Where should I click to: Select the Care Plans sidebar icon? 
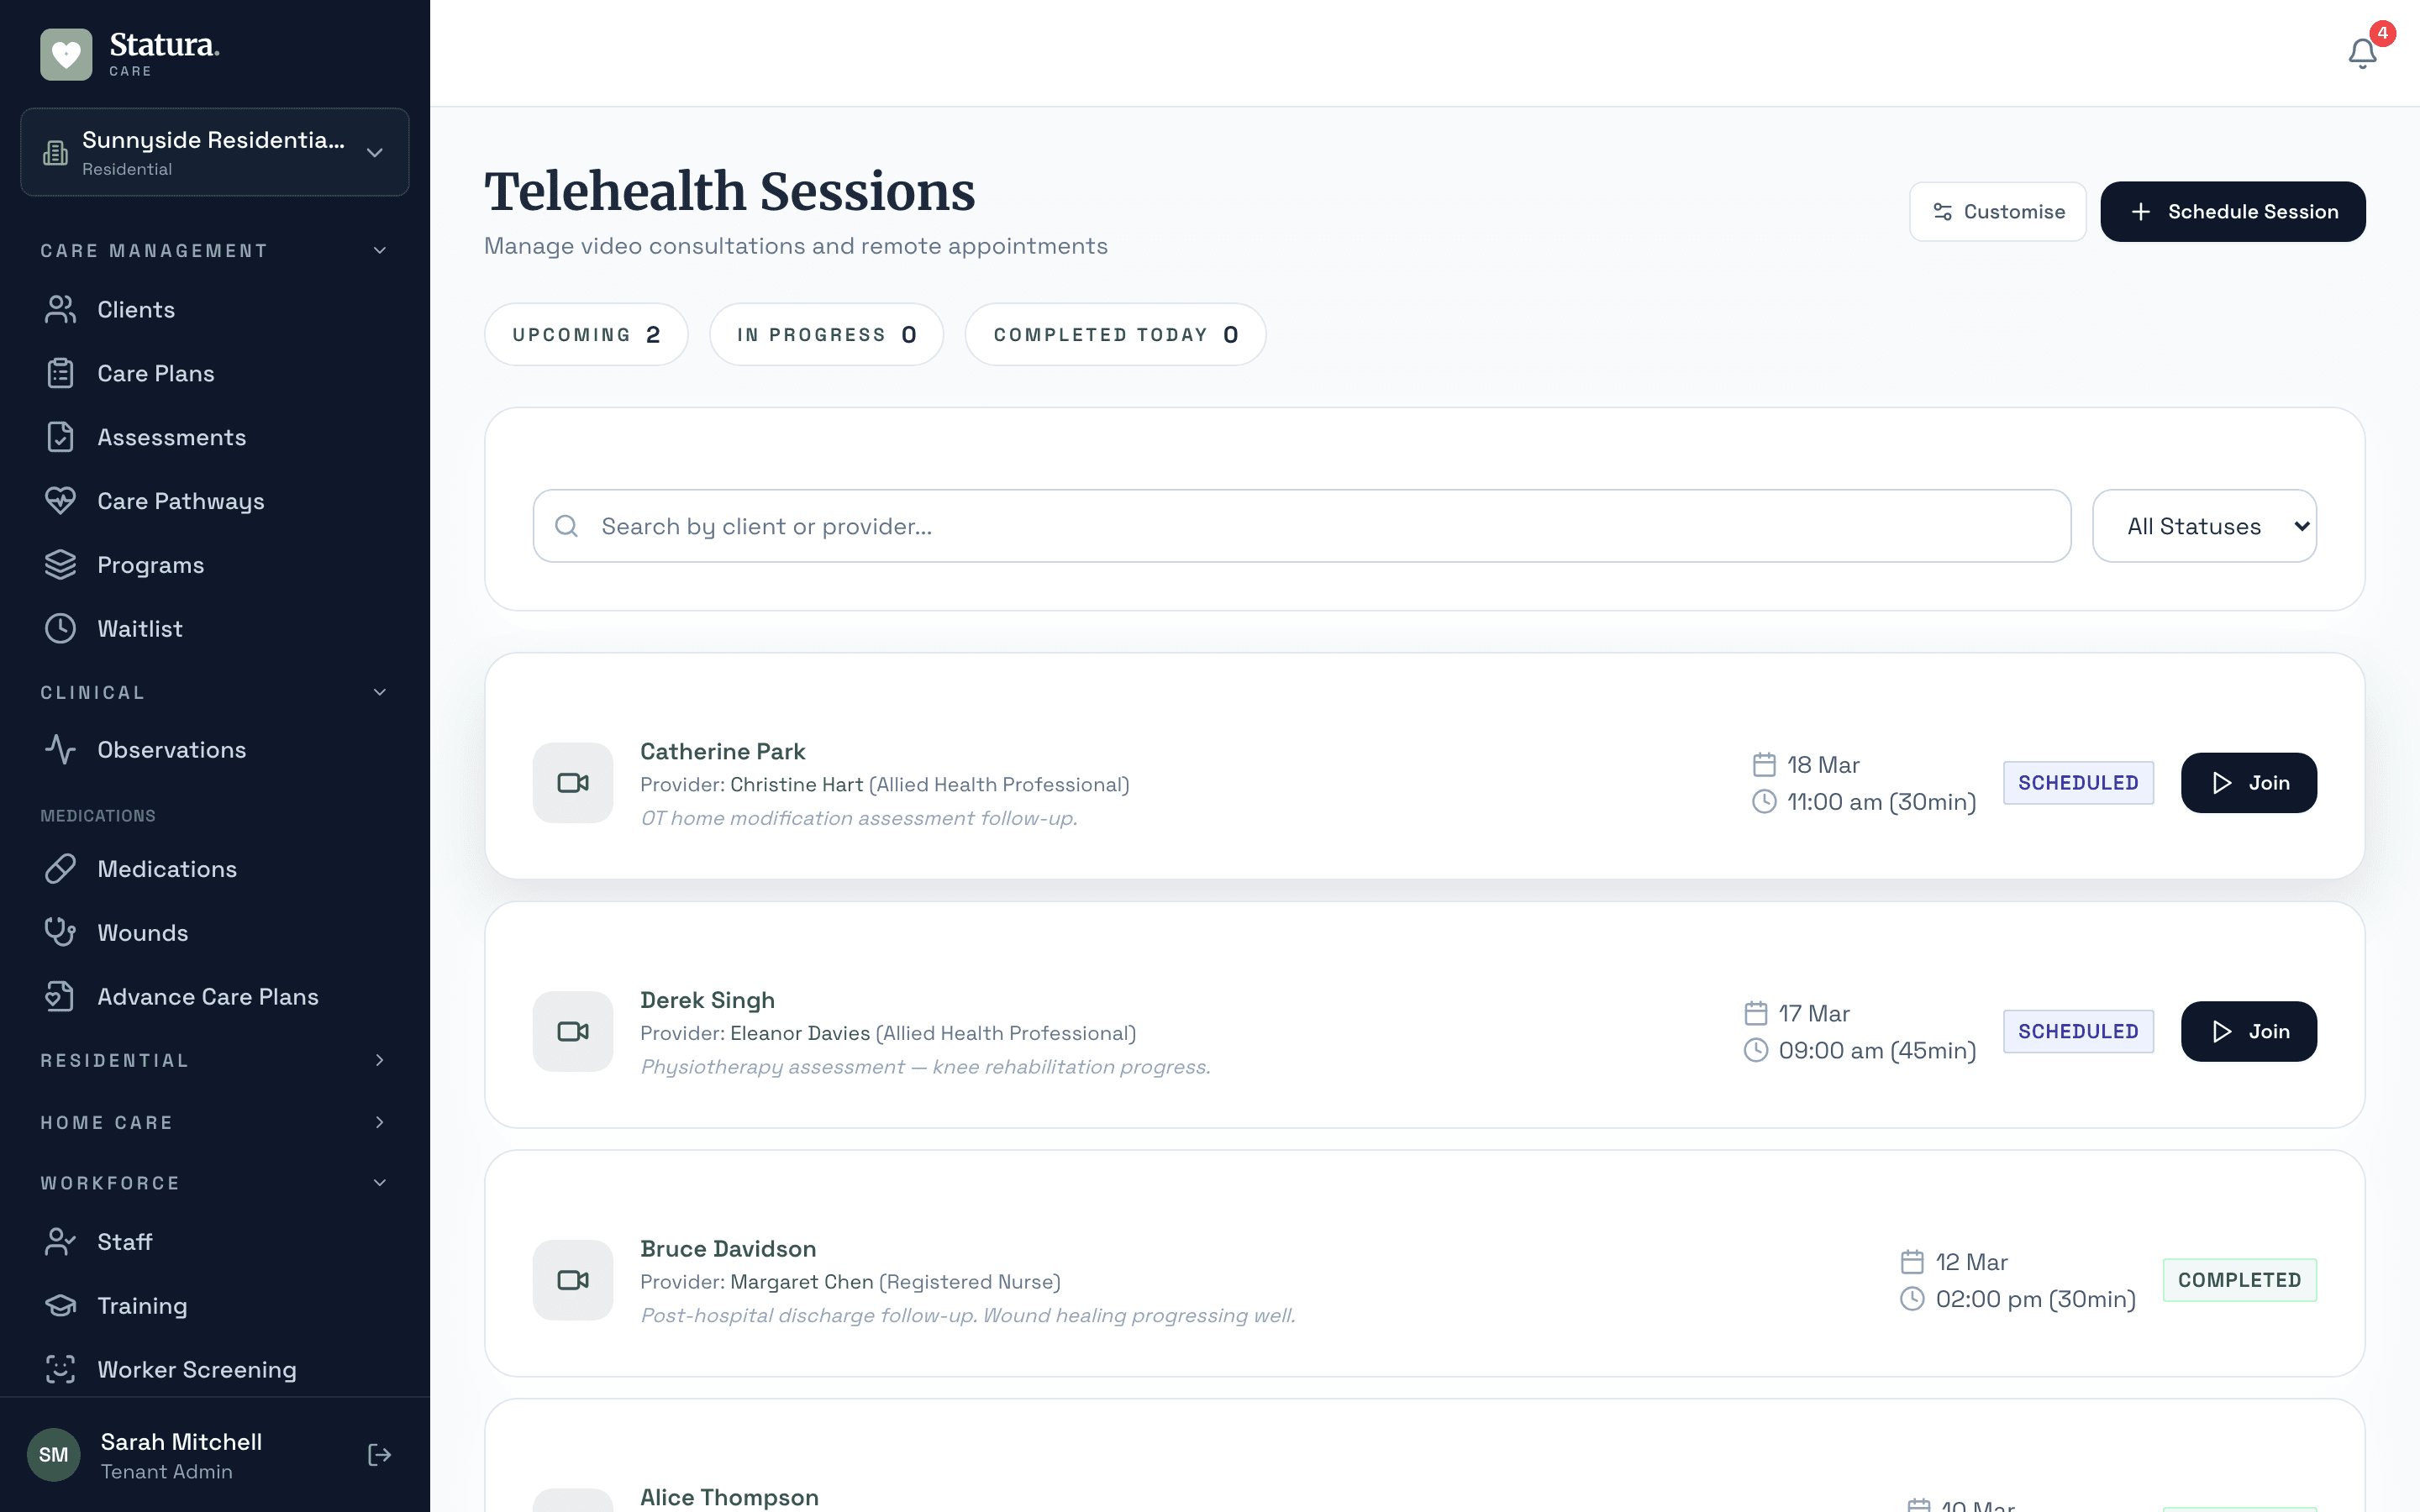coord(60,372)
